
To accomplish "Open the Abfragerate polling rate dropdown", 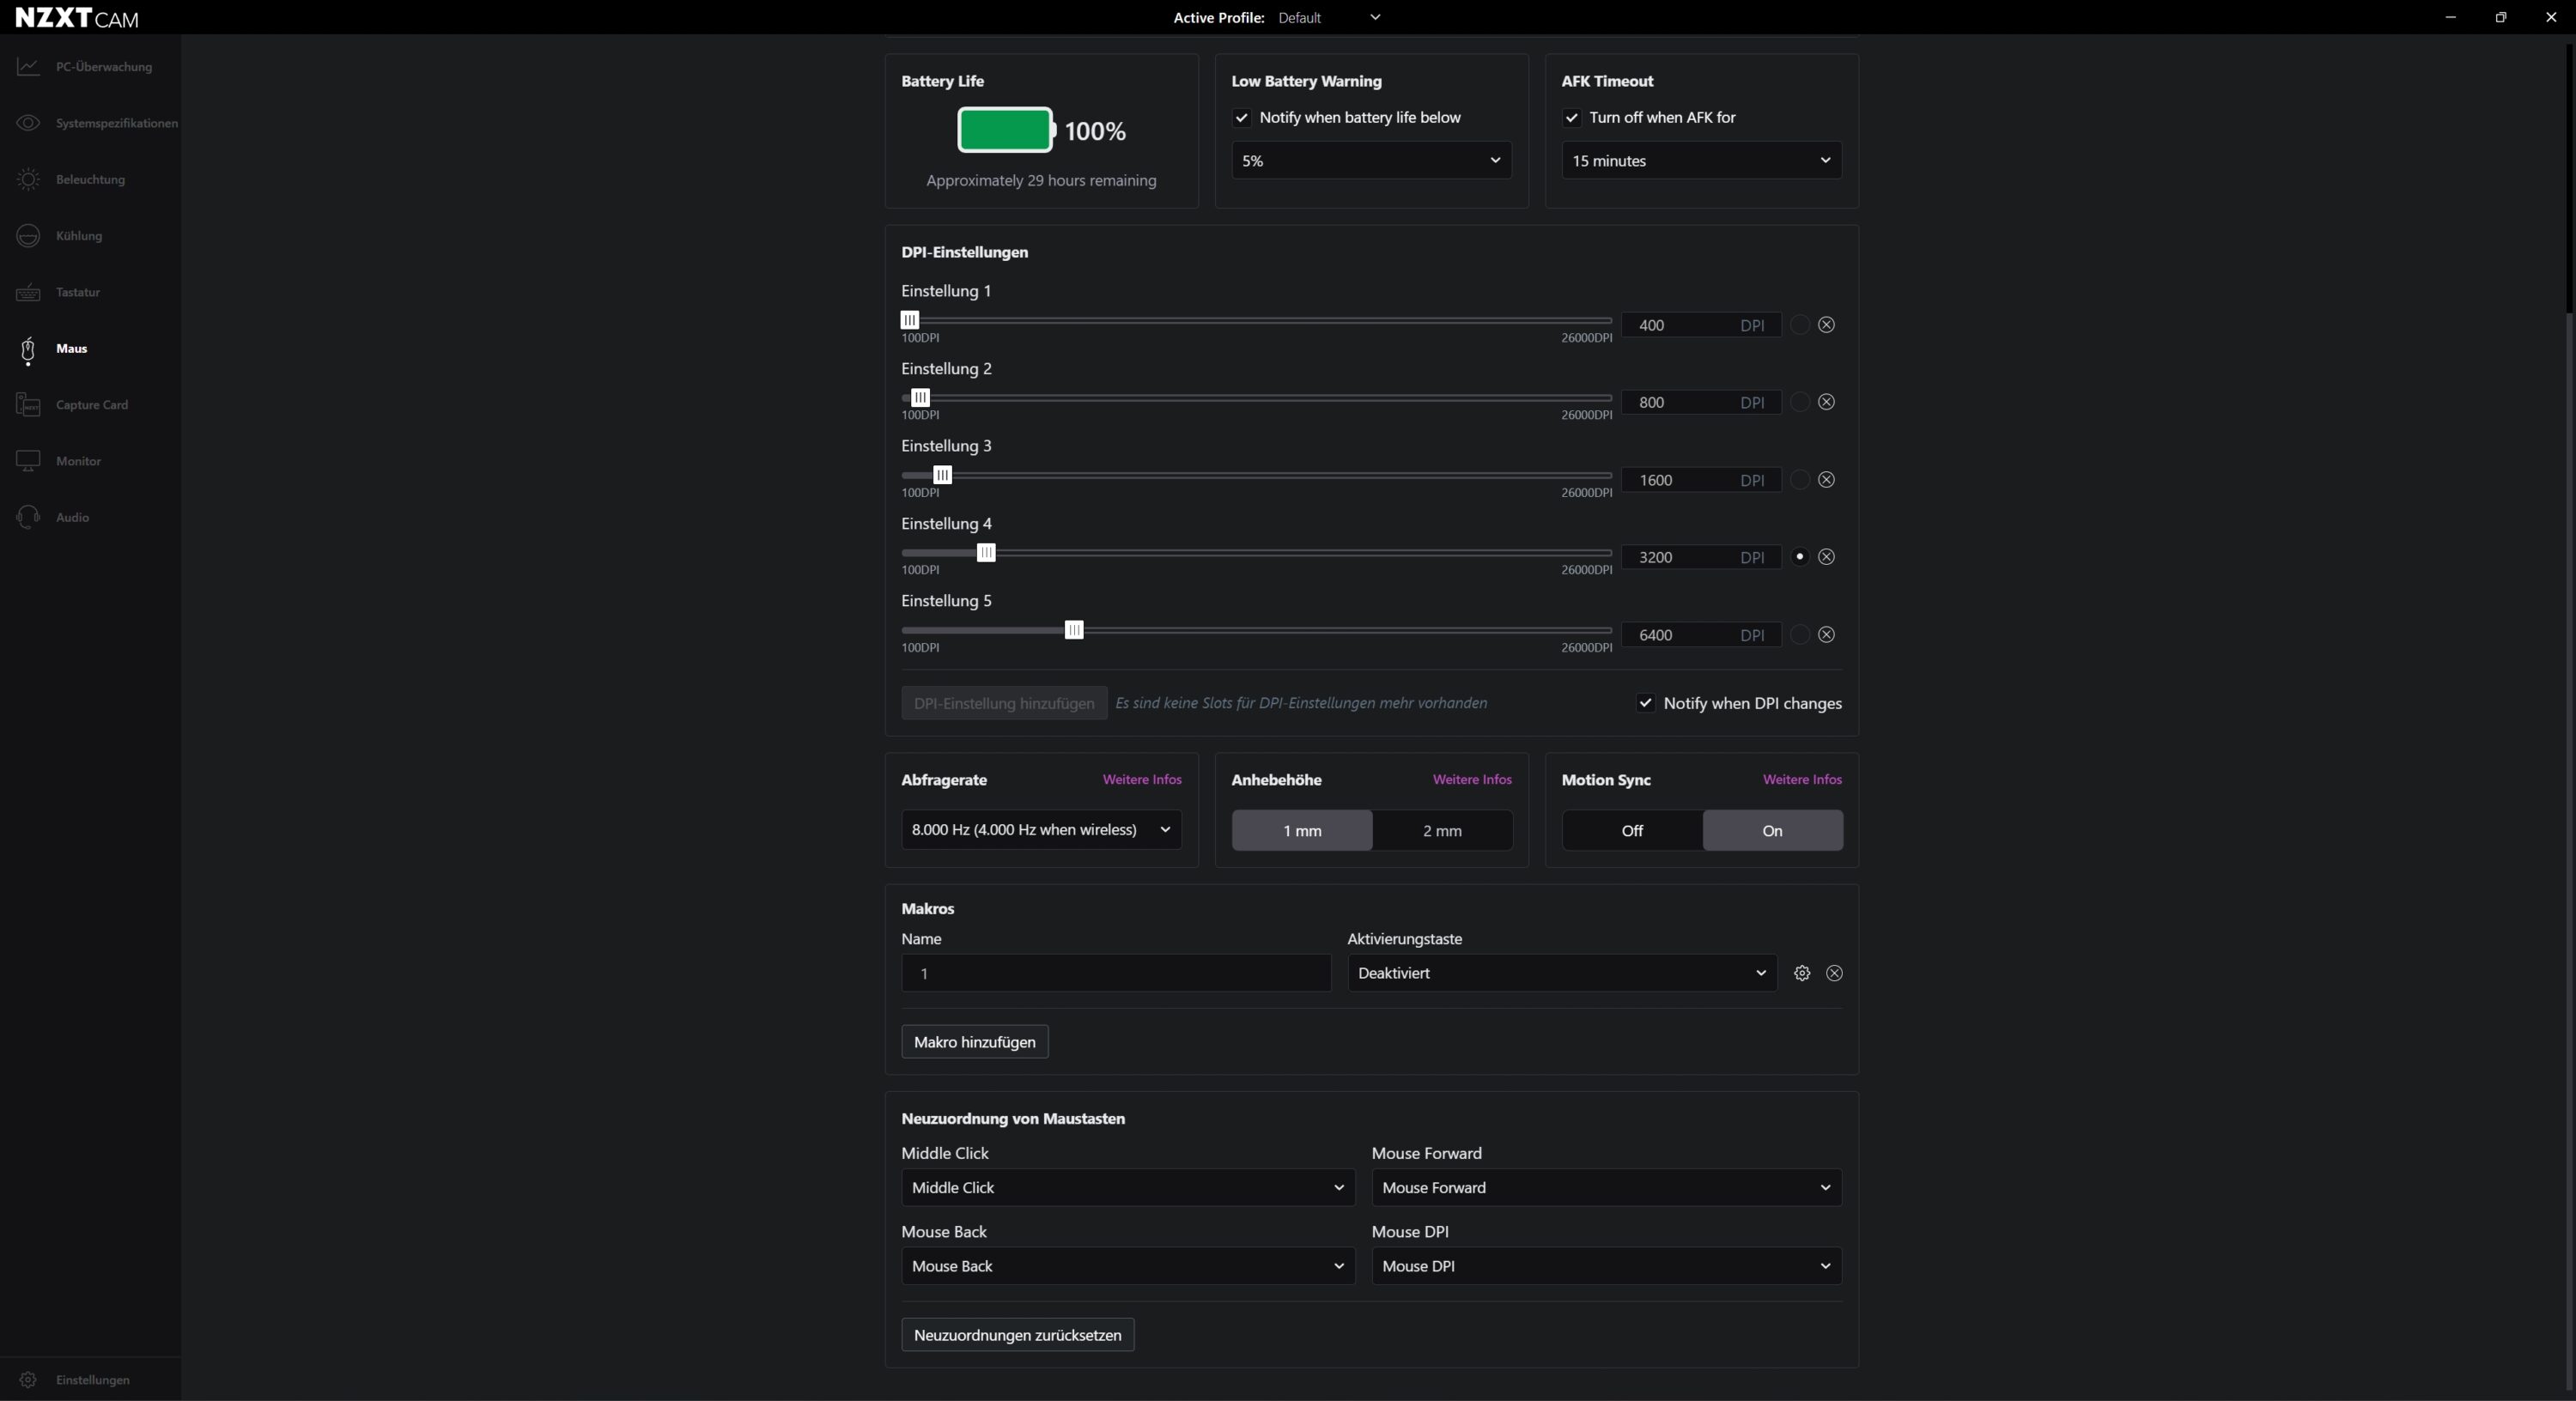I will 1040,830.
